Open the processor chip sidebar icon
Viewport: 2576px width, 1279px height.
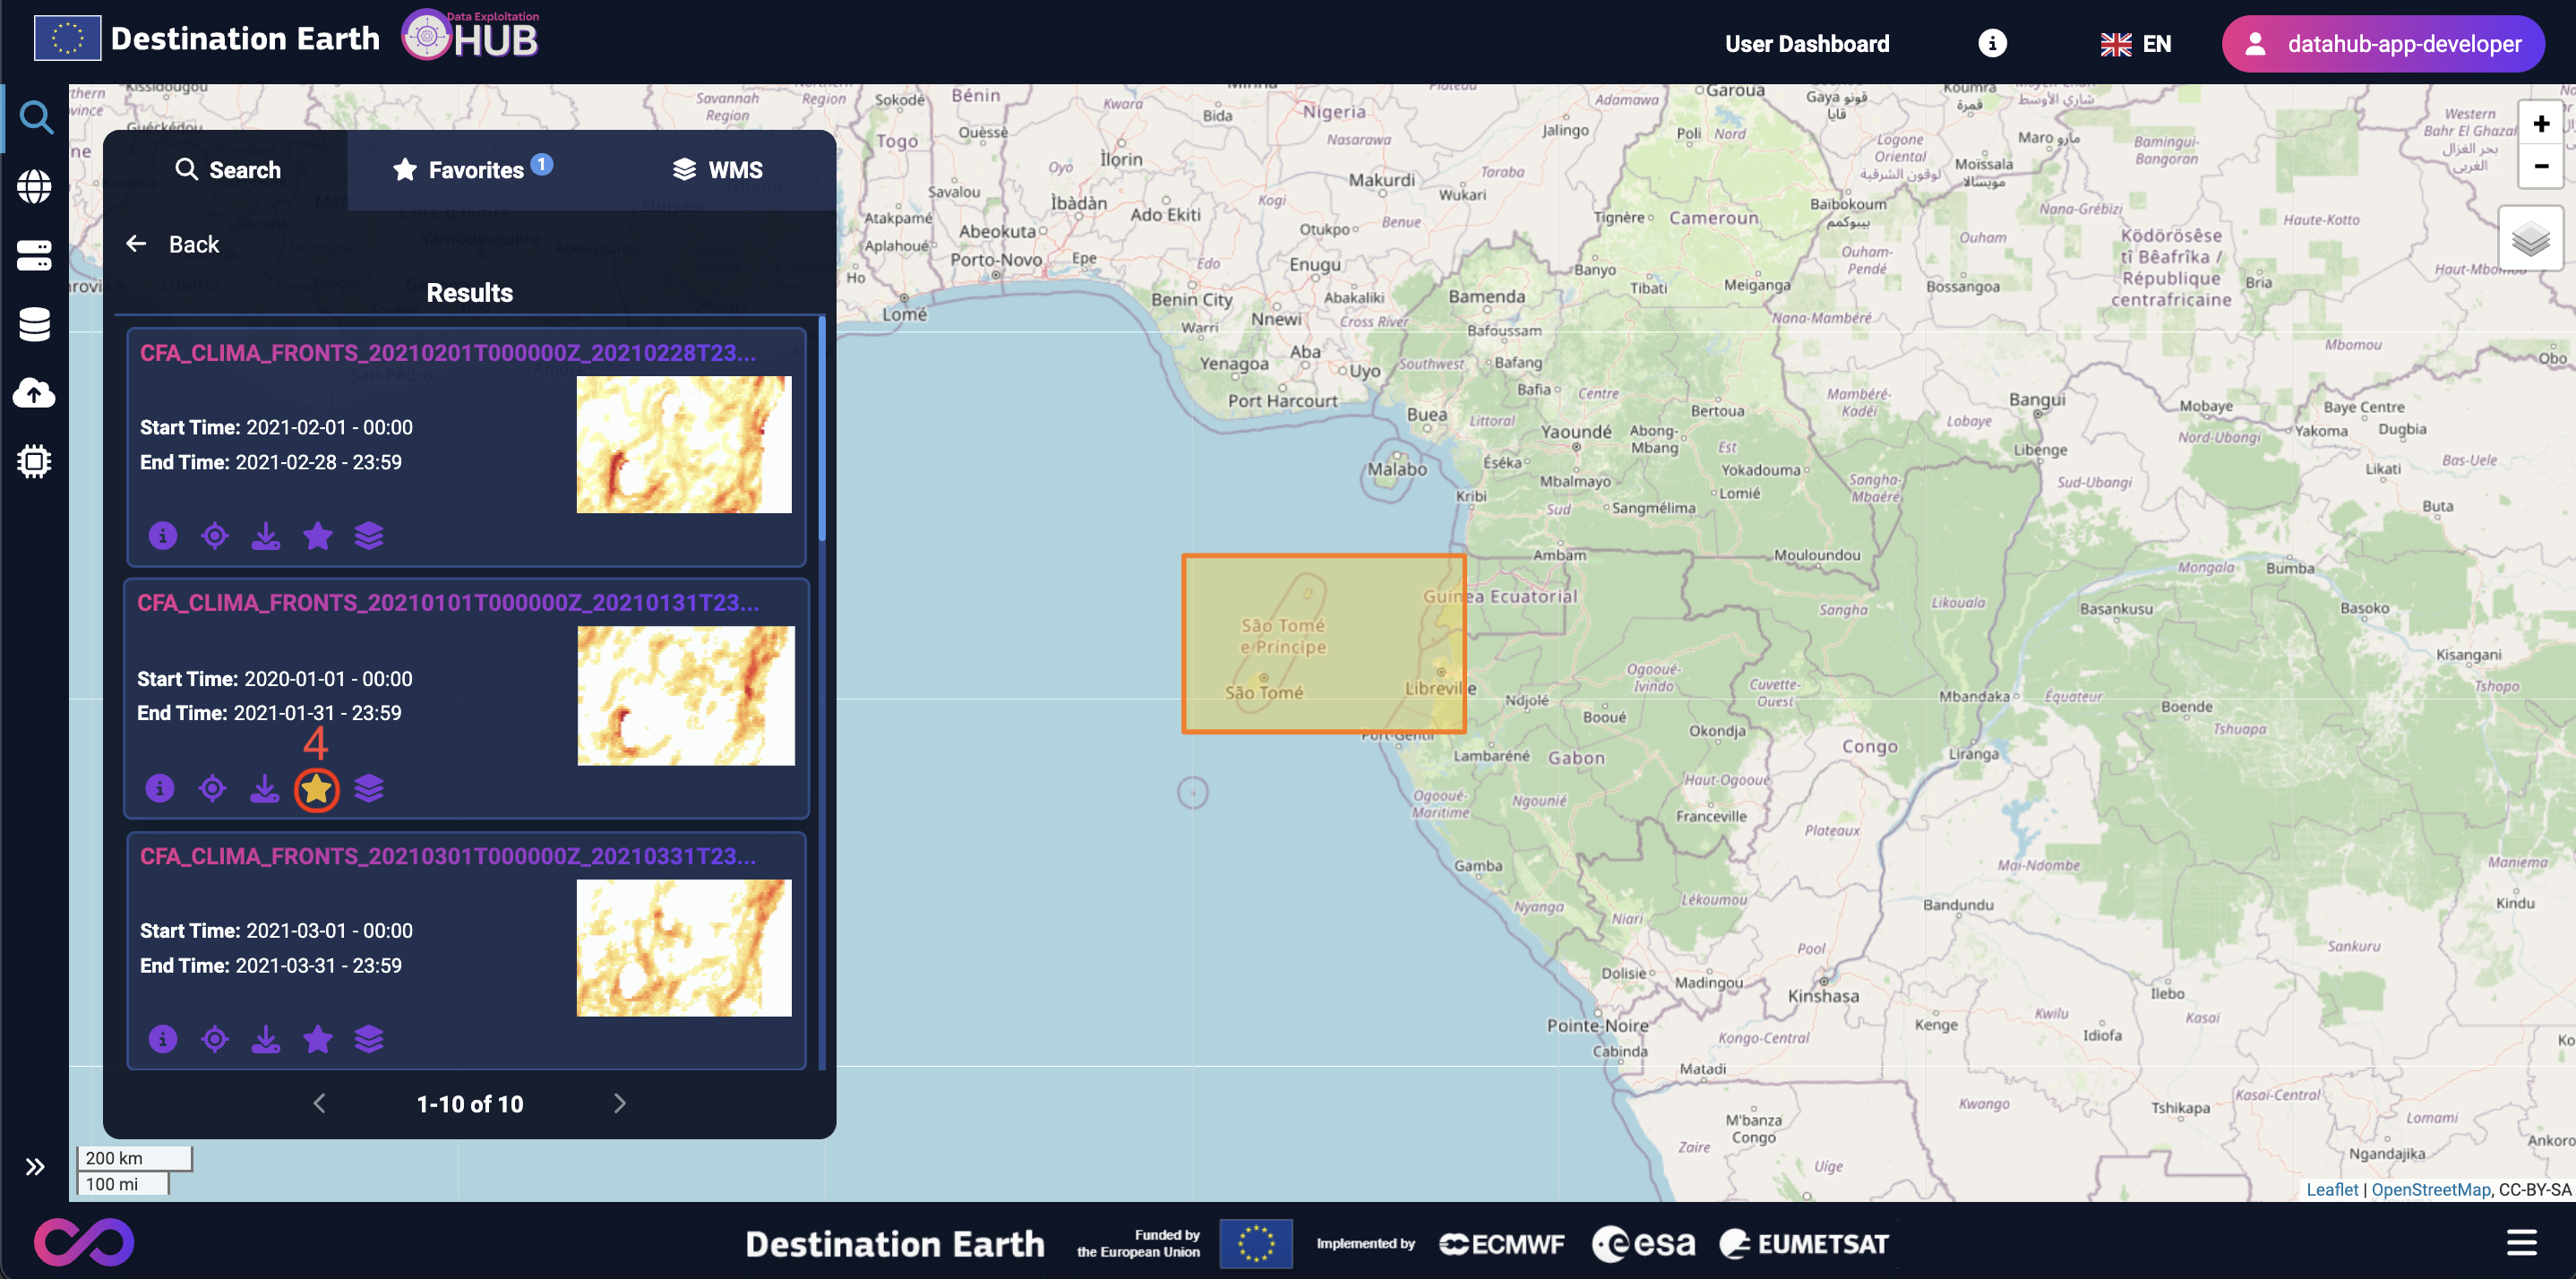pos(35,461)
